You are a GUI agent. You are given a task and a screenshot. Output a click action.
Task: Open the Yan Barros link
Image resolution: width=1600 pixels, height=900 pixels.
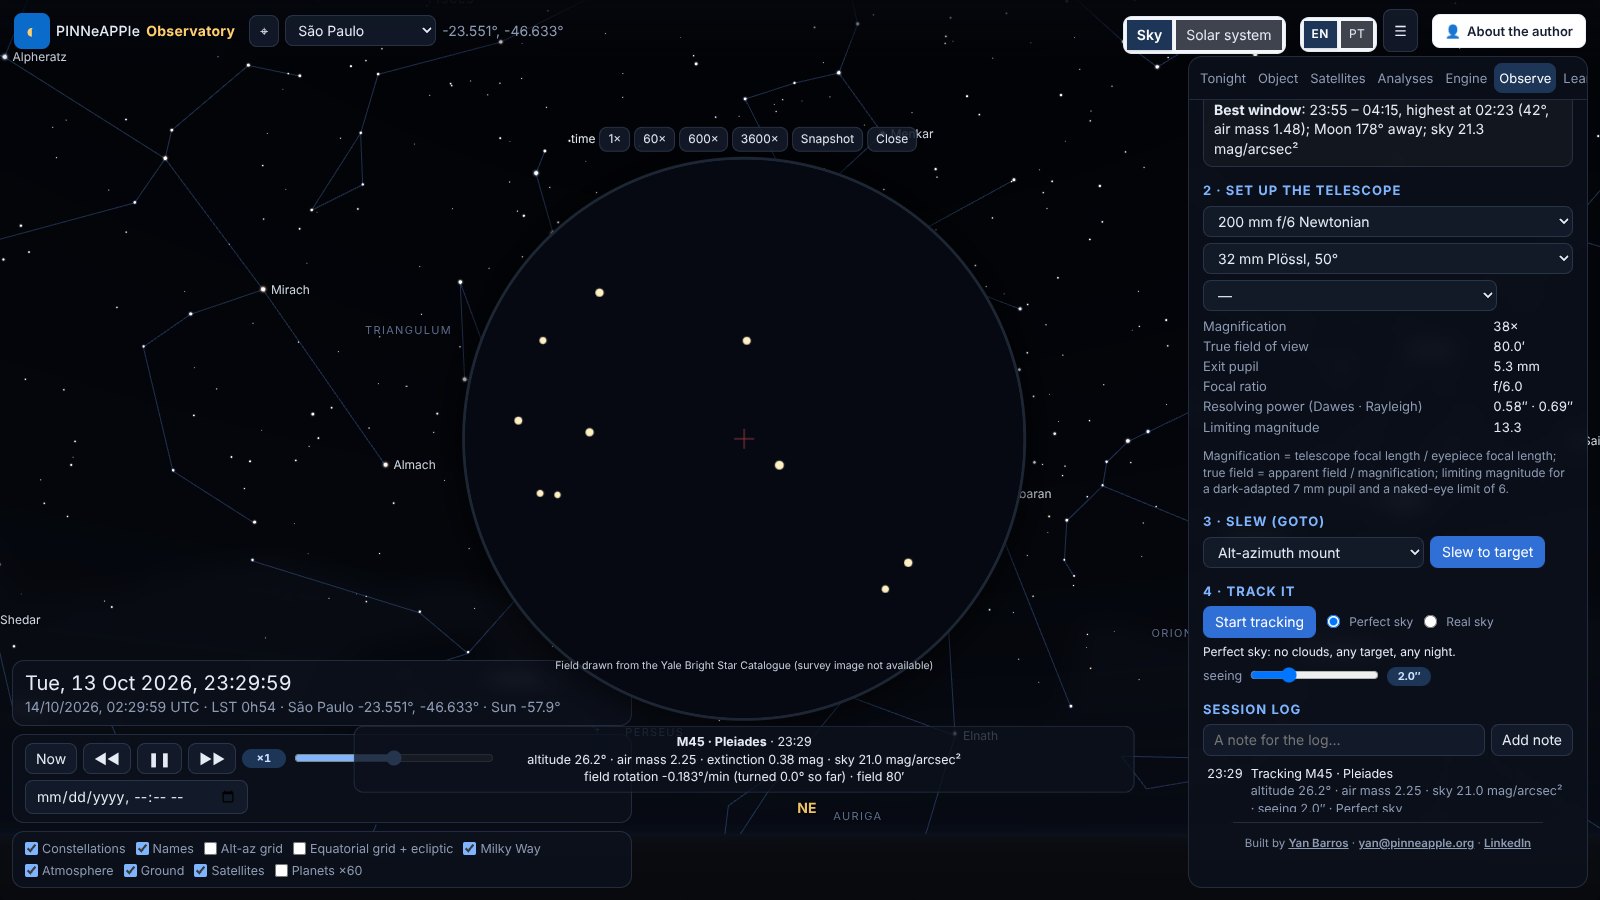coord(1318,843)
